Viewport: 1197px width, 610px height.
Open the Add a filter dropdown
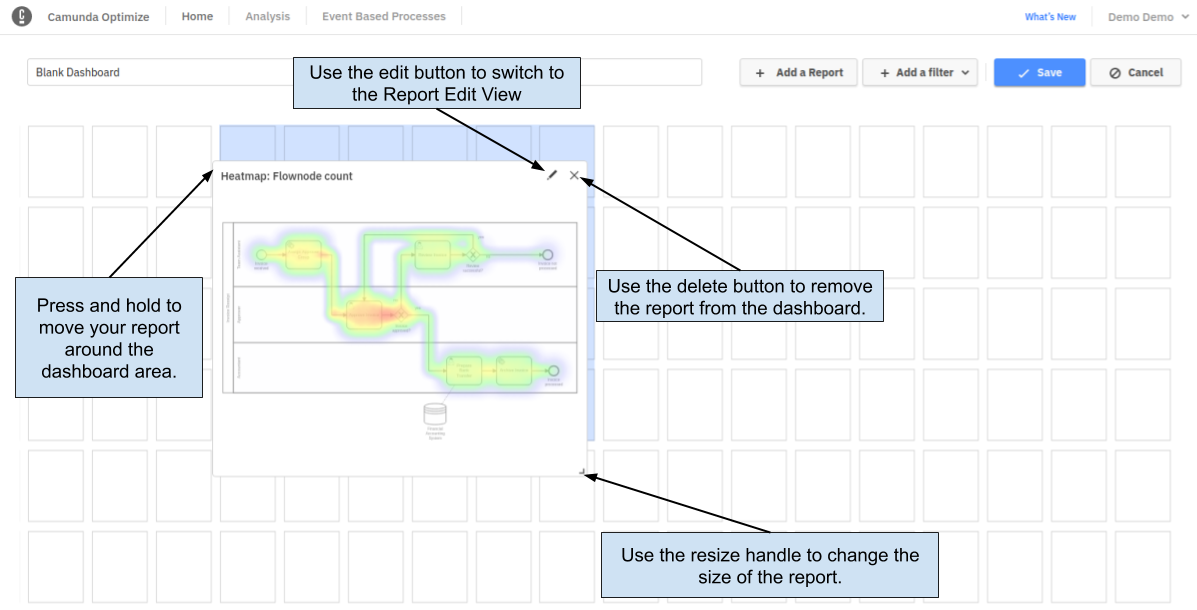922,72
